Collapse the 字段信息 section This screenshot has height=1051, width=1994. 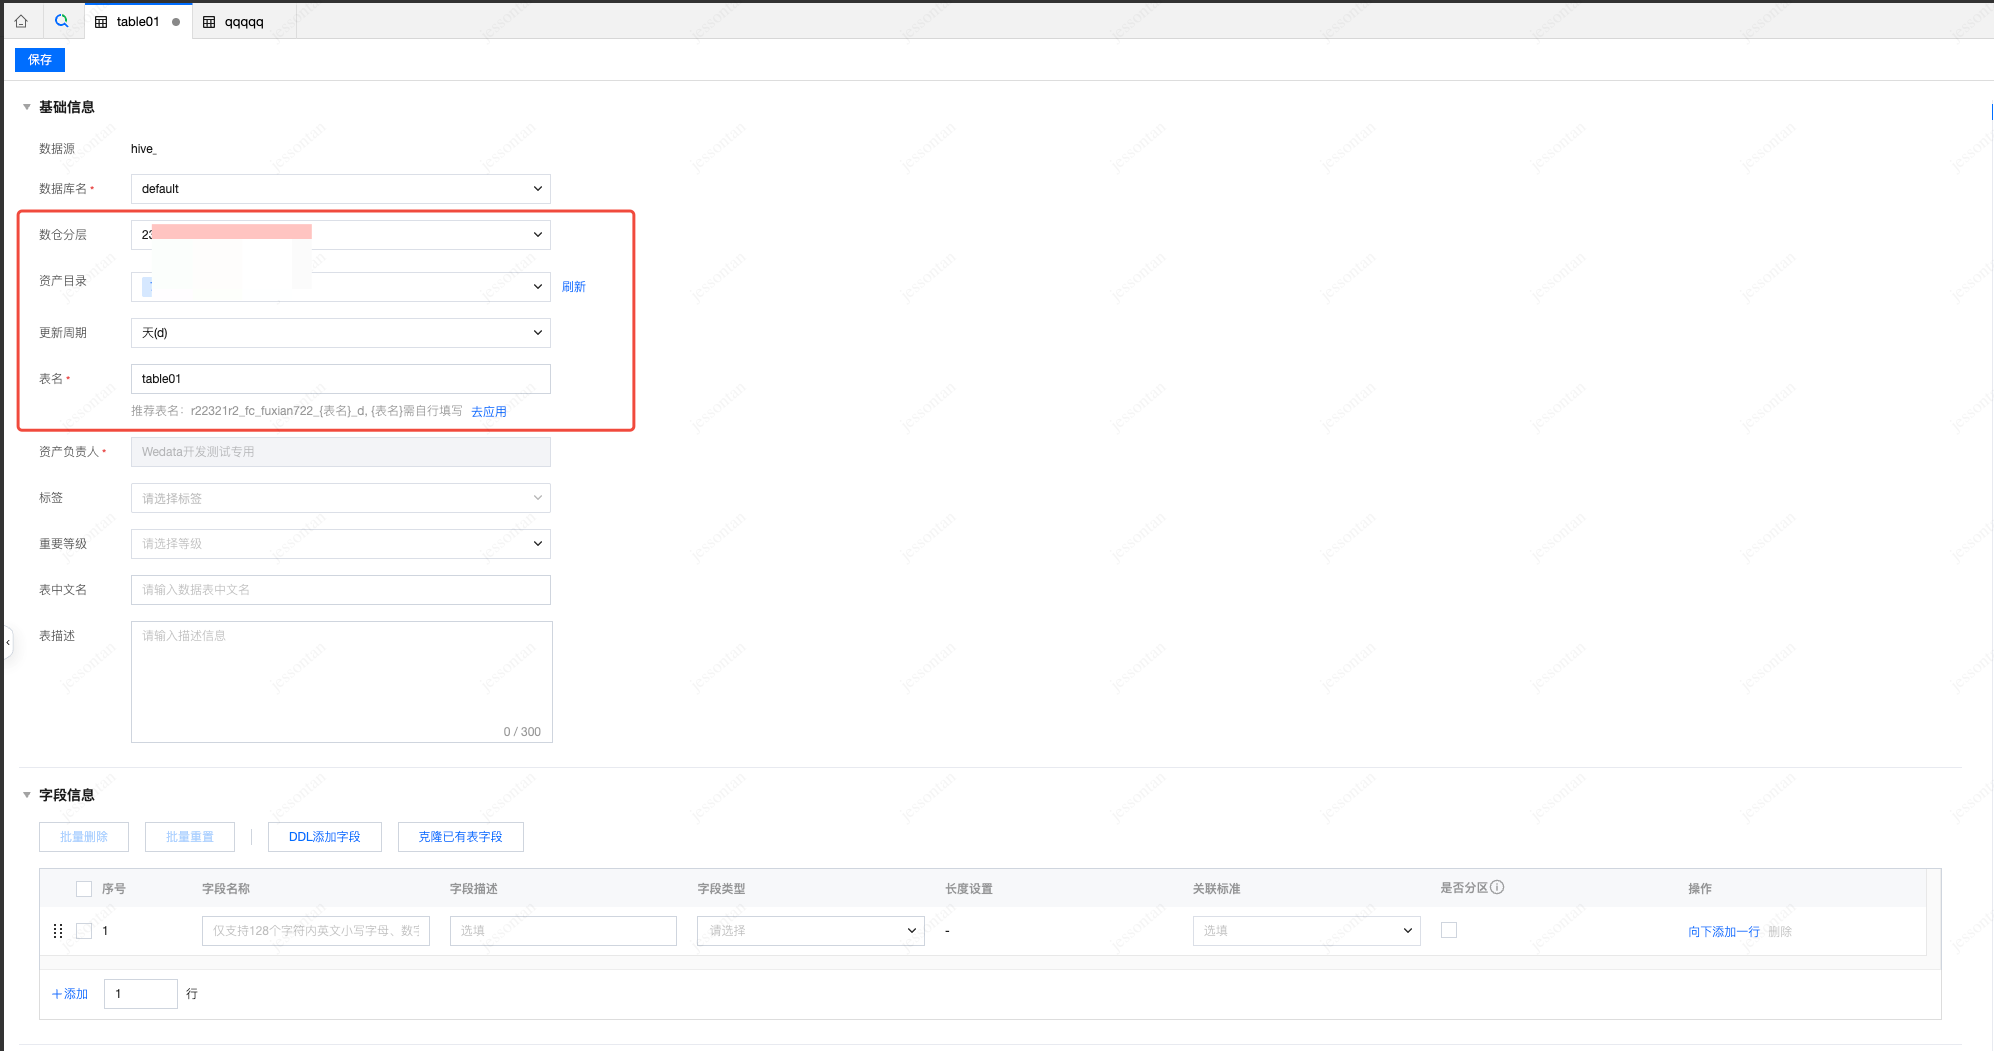tap(27, 795)
